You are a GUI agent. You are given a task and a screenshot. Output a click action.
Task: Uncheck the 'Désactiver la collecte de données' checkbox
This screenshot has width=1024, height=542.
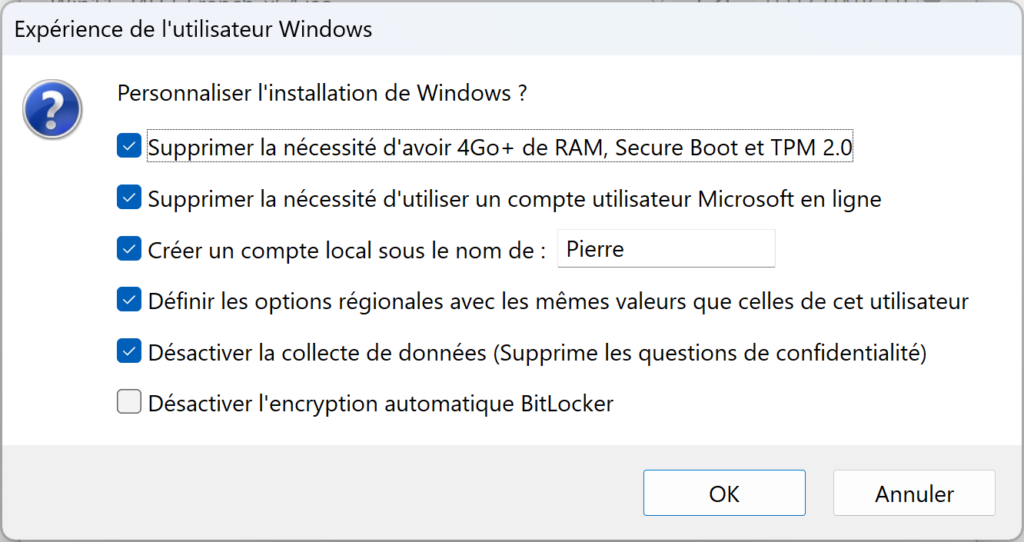coord(129,351)
